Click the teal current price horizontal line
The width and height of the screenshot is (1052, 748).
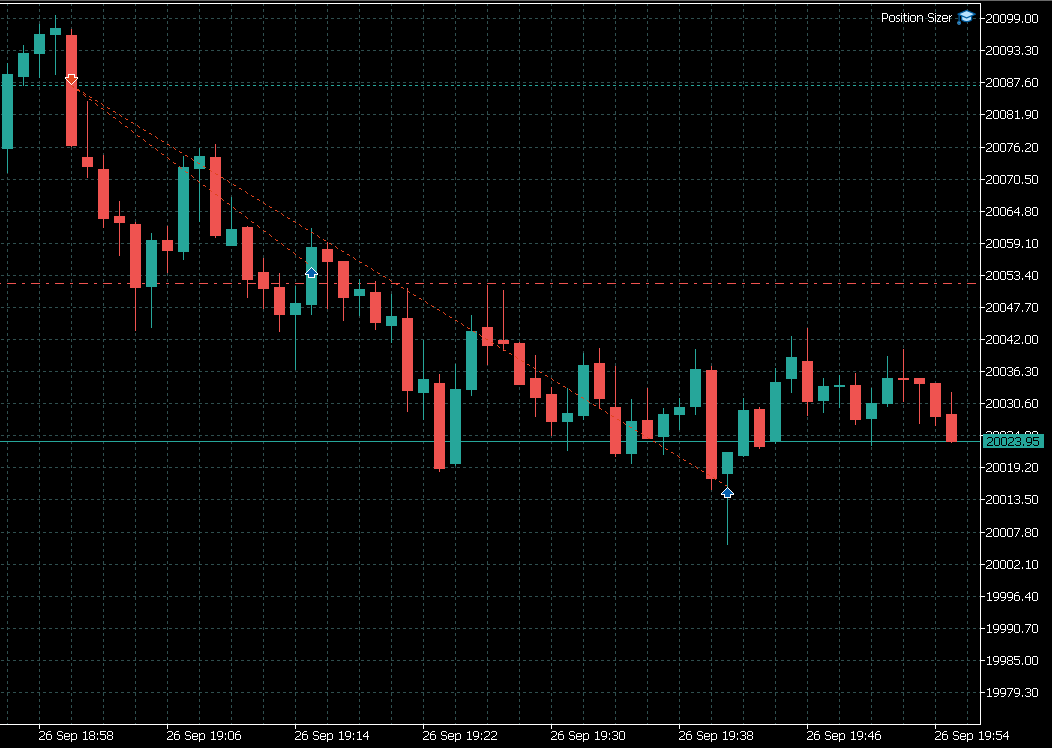[490, 441]
